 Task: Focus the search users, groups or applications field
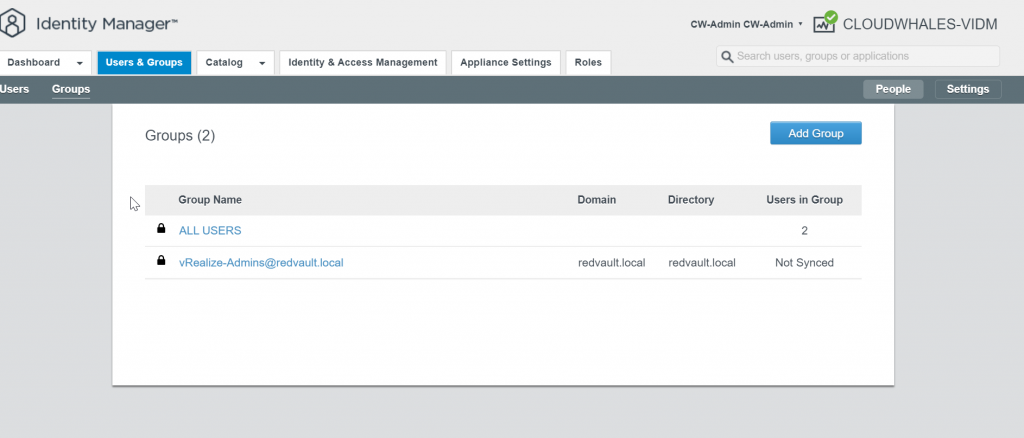pos(858,56)
